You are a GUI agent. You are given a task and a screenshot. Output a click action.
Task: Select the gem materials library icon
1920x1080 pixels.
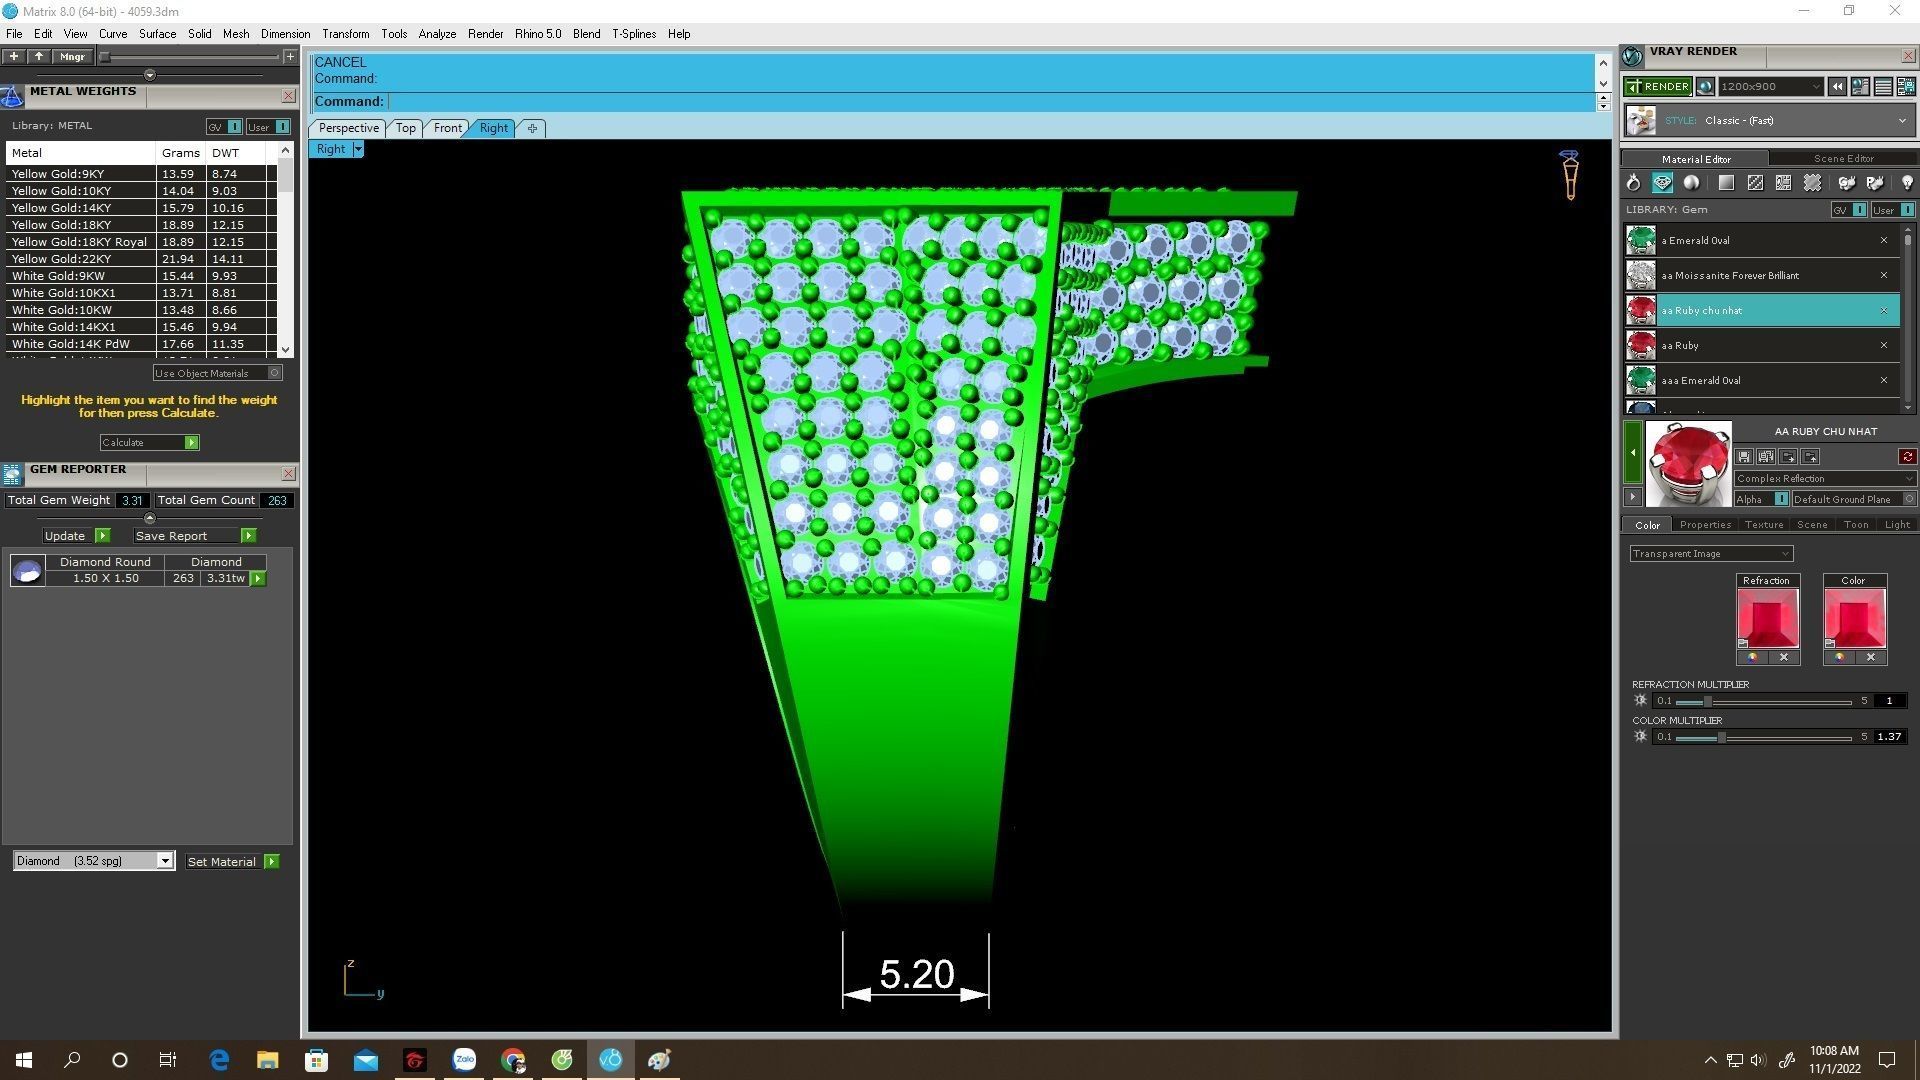pyautogui.click(x=1662, y=183)
